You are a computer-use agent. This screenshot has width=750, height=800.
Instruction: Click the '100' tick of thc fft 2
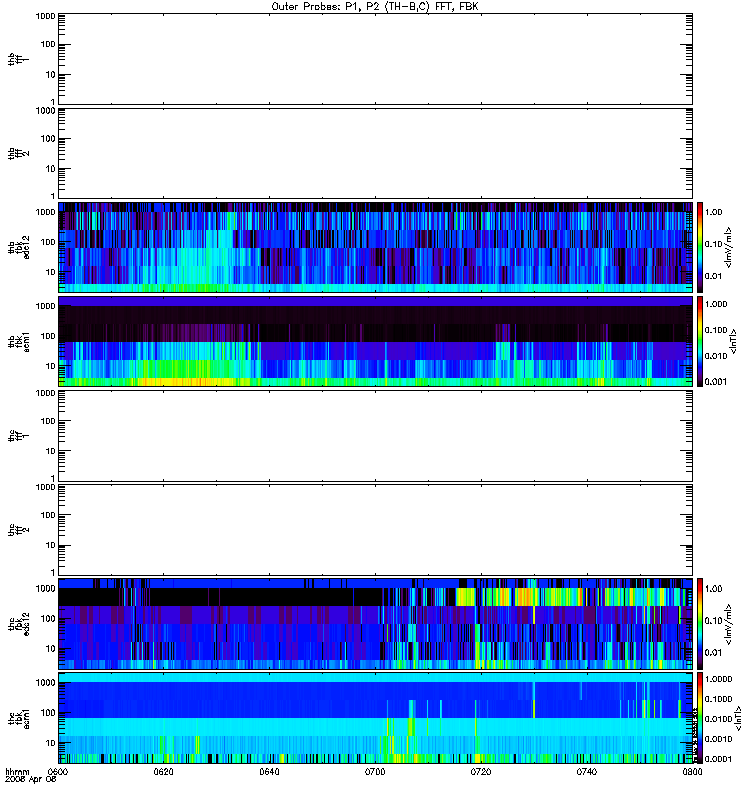tap(48, 515)
